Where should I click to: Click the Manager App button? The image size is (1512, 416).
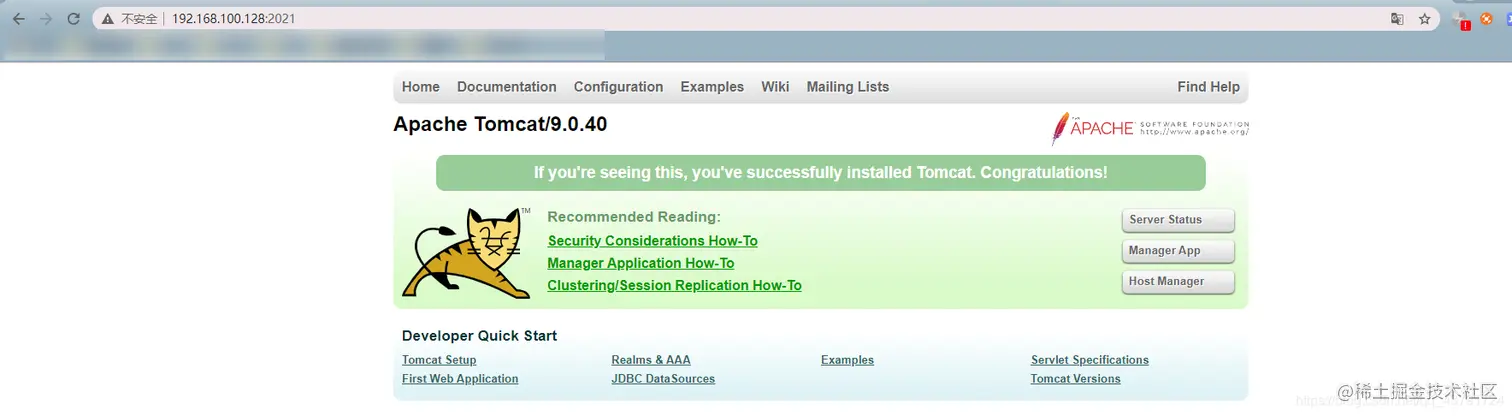pyautogui.click(x=1178, y=251)
